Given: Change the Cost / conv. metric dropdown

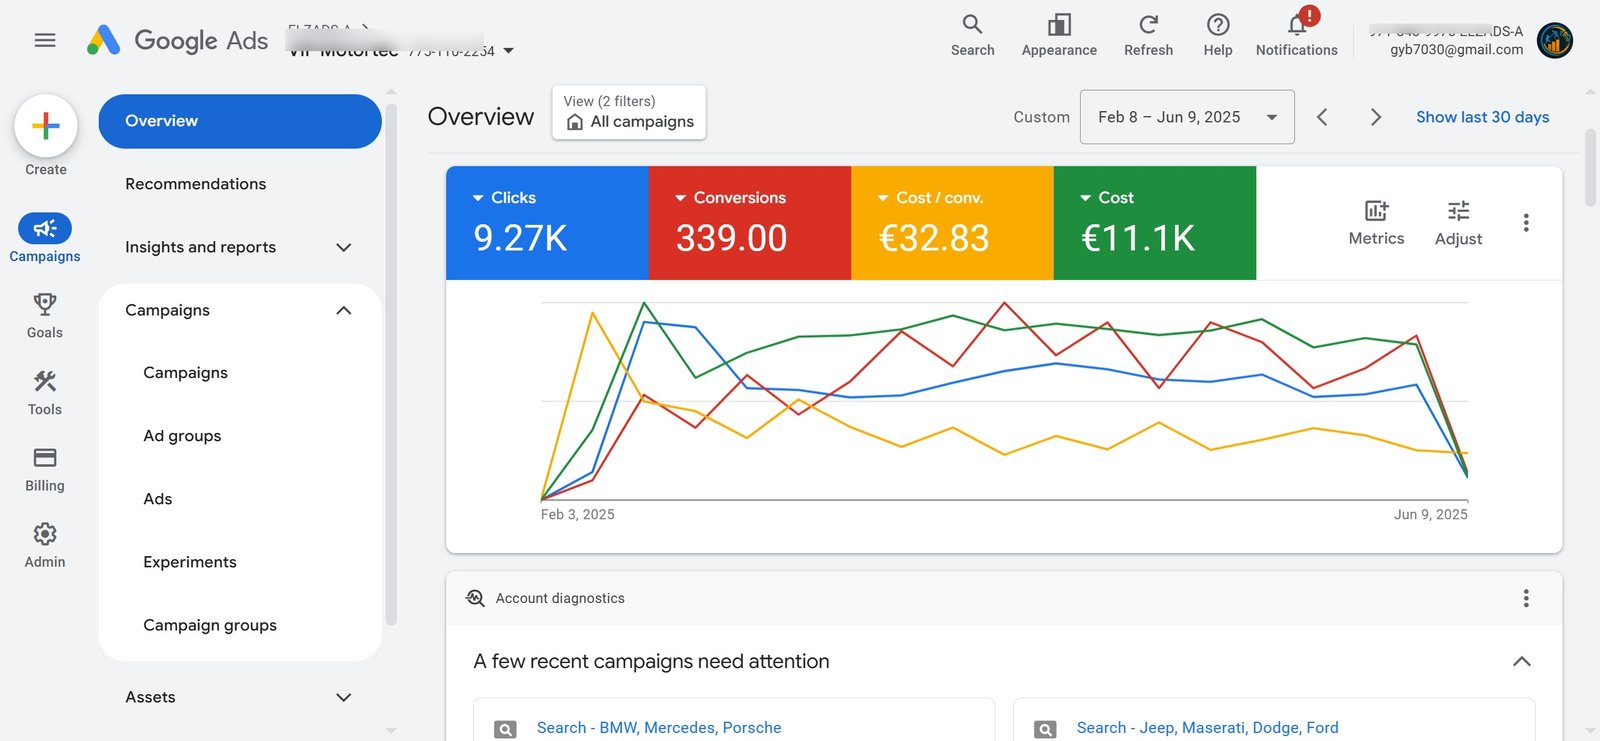Looking at the screenshot, I should point(930,198).
